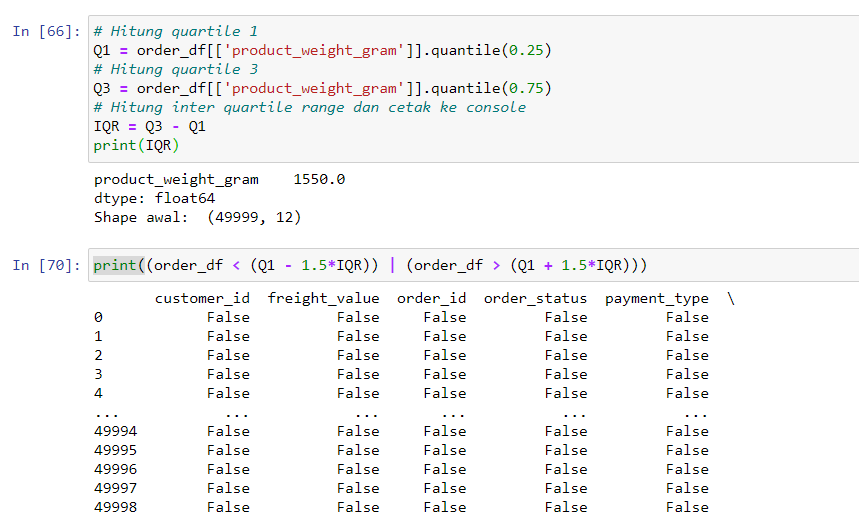The width and height of the screenshot is (859, 528).
Task: Click row index 49996 in output
Action: (116, 469)
